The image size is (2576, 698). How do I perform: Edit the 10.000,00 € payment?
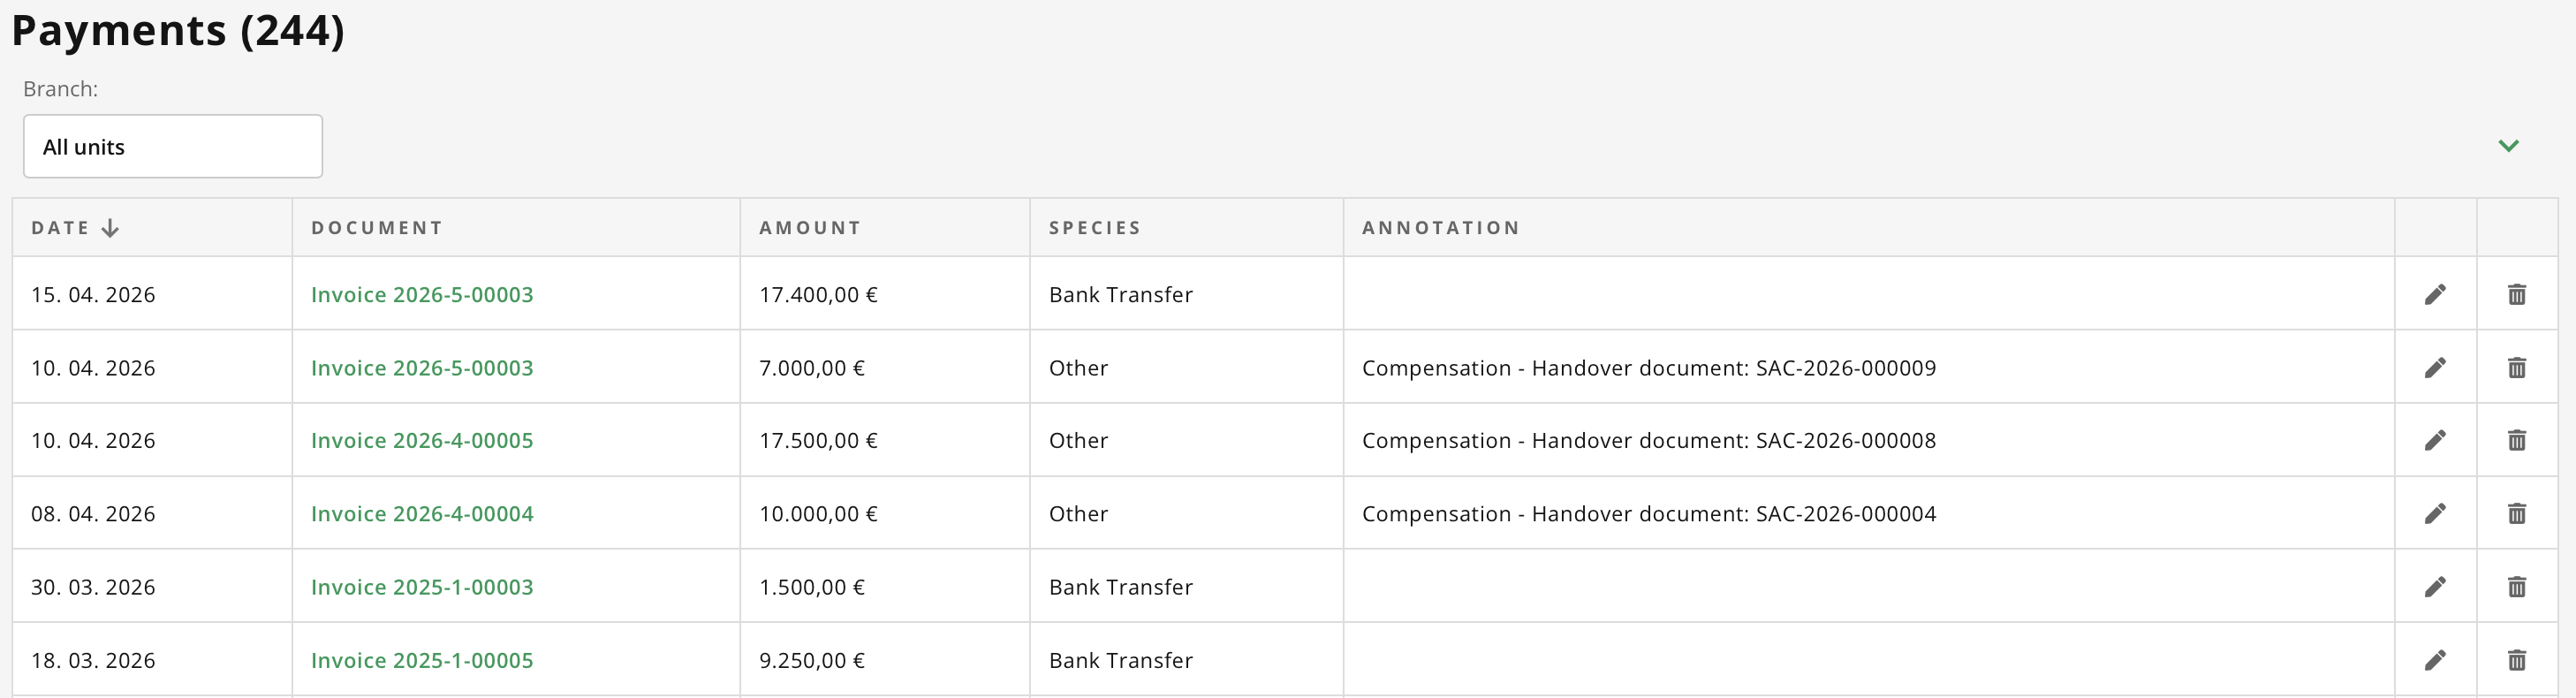coord(2435,514)
